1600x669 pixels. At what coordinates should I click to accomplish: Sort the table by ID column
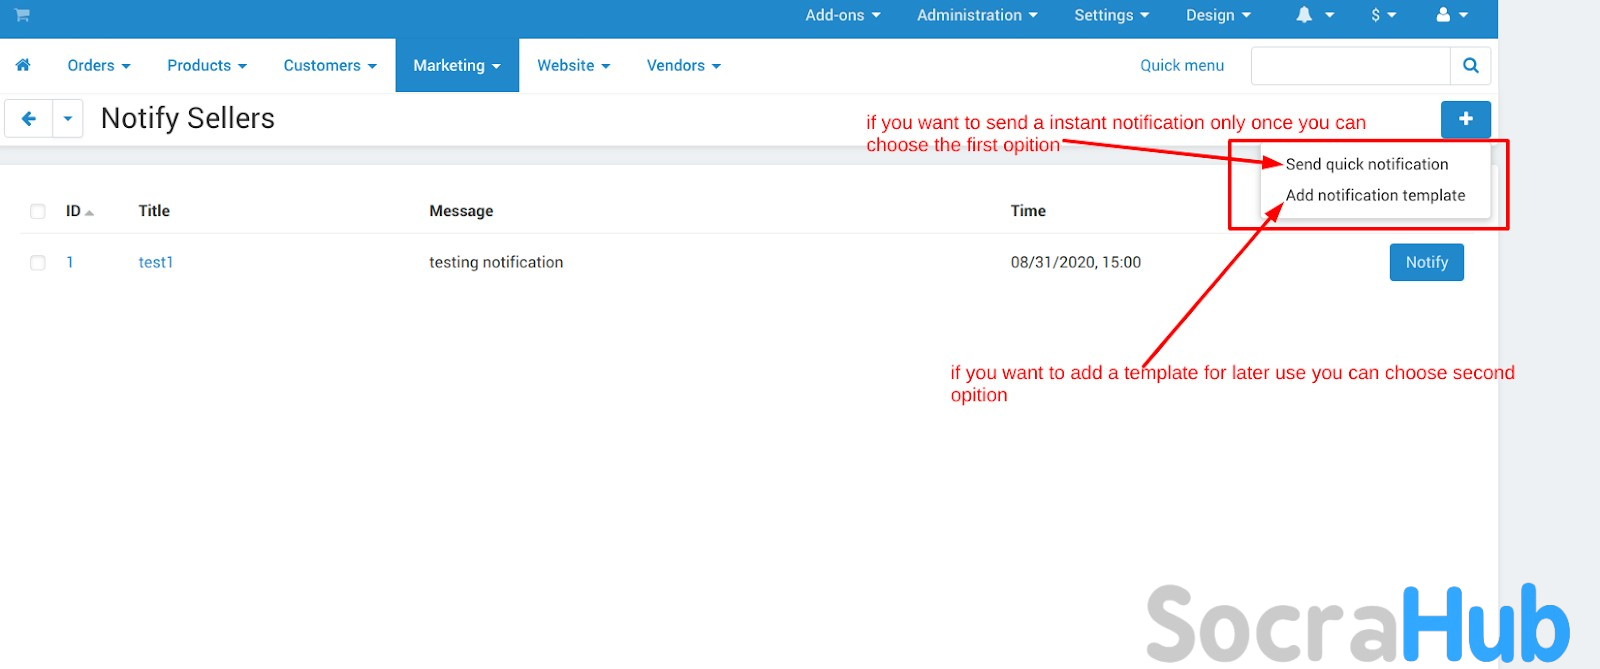(74, 211)
